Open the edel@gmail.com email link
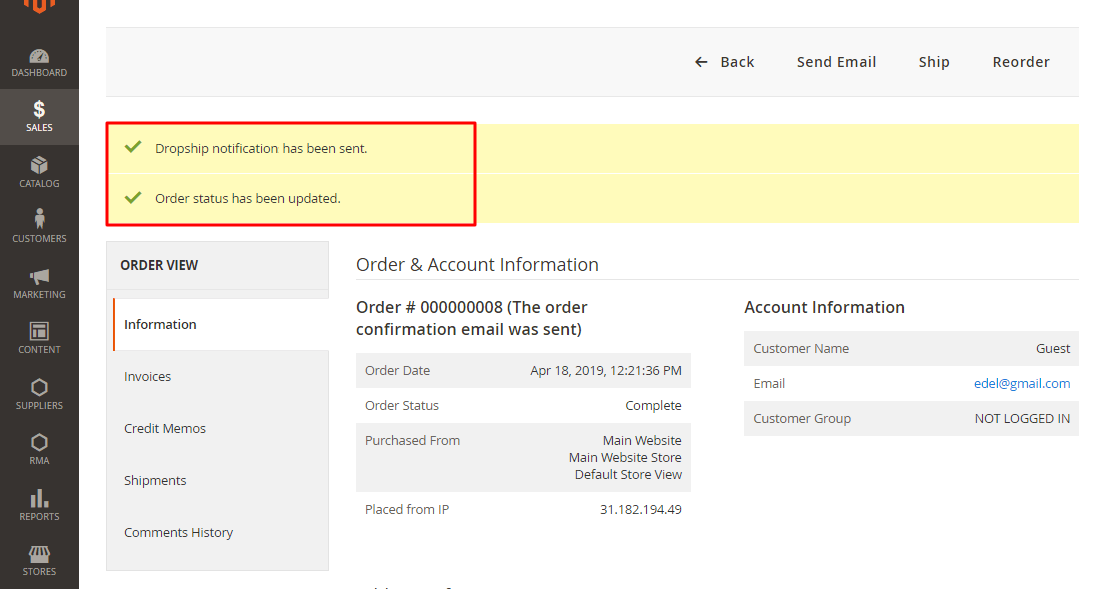 1021,383
